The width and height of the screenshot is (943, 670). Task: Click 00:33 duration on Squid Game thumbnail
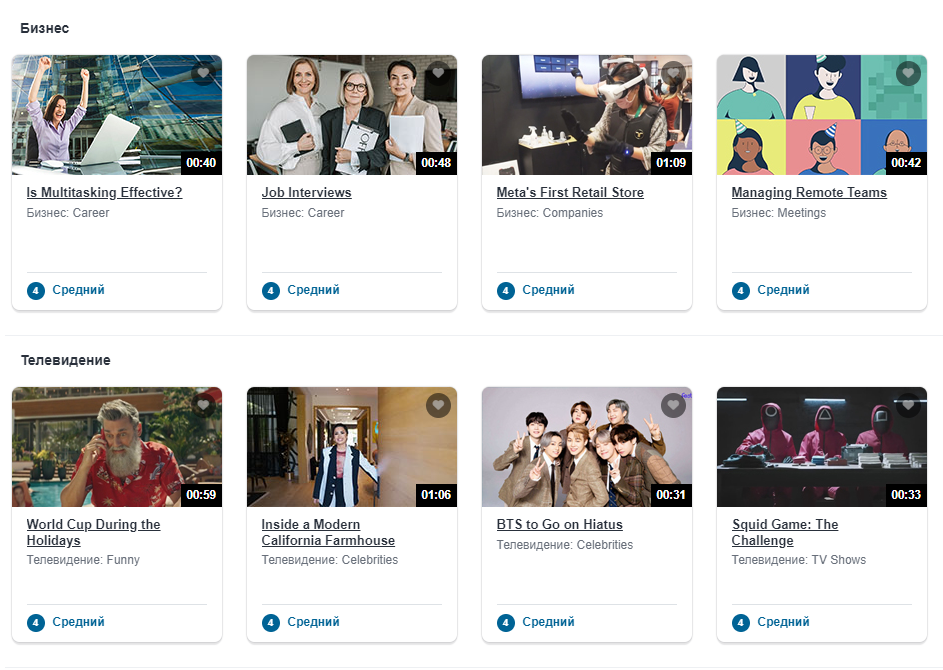906,495
